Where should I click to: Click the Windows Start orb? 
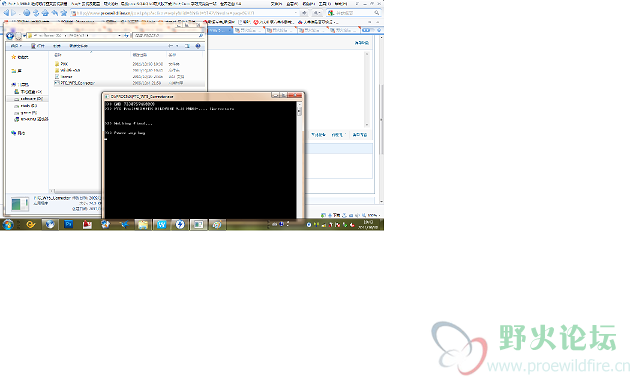tap(8, 224)
